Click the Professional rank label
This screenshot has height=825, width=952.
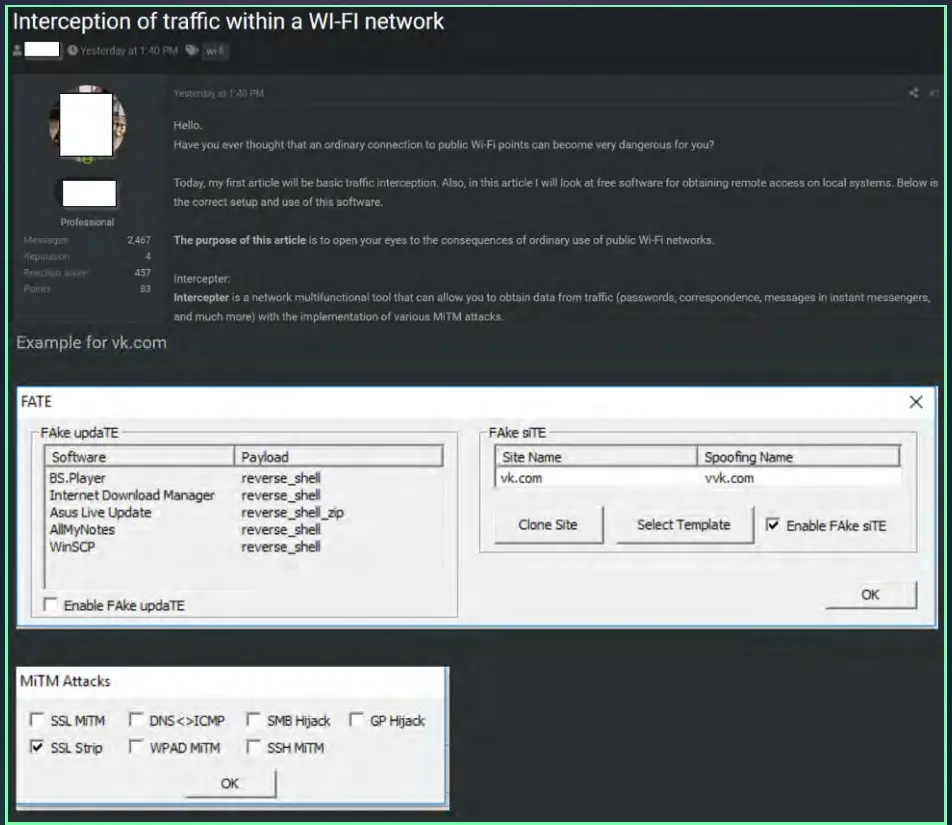(x=87, y=222)
